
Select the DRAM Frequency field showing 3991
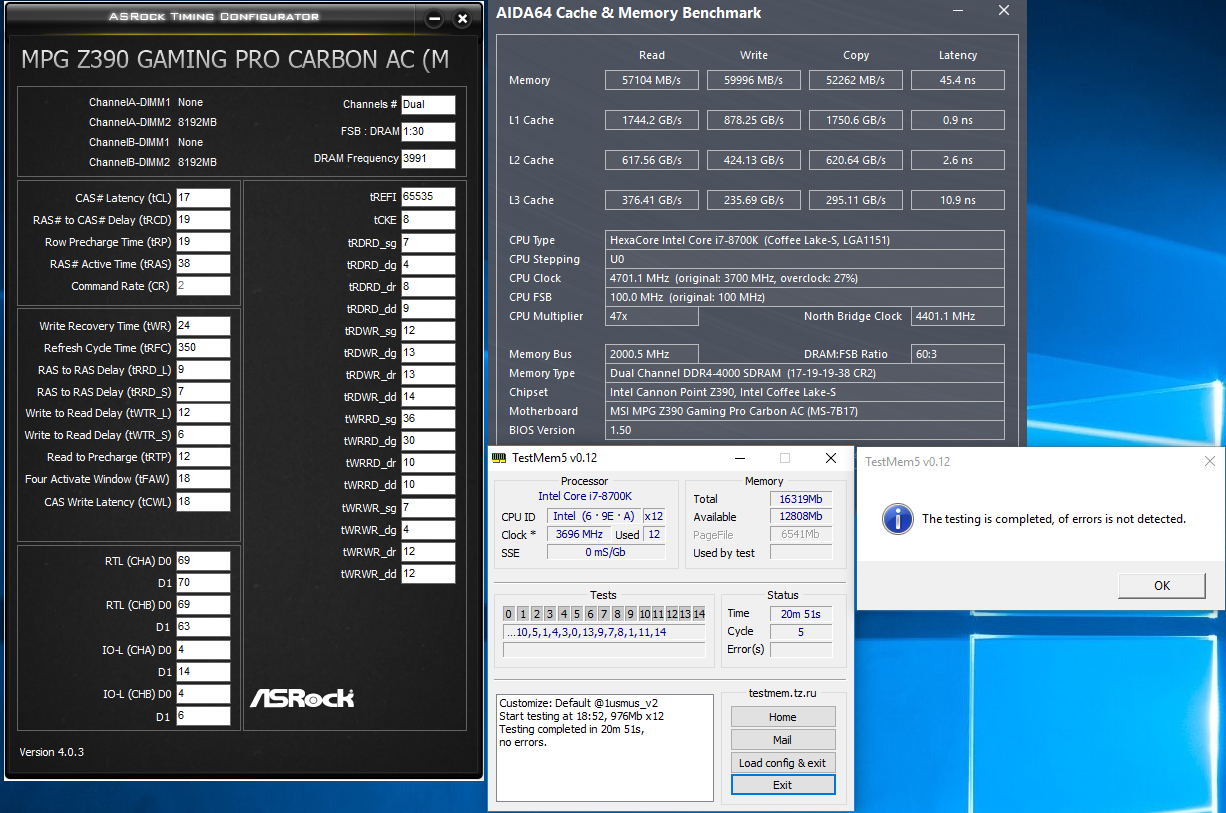(x=428, y=158)
